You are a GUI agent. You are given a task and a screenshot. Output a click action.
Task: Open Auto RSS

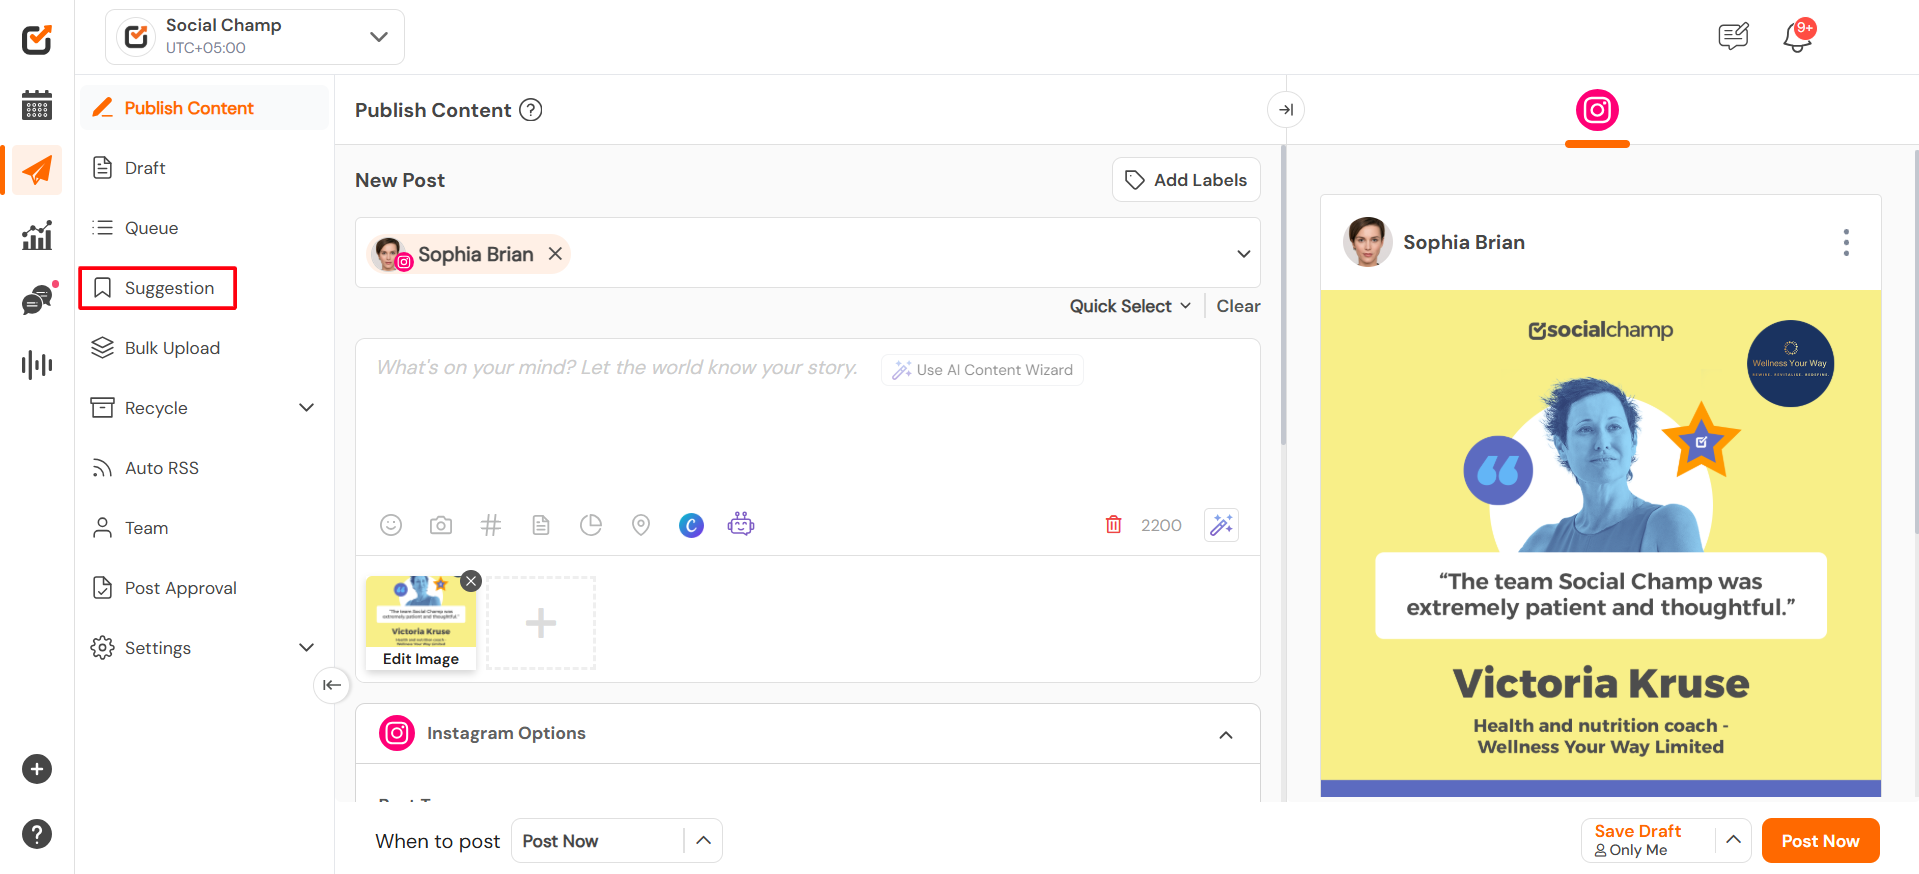(x=161, y=468)
